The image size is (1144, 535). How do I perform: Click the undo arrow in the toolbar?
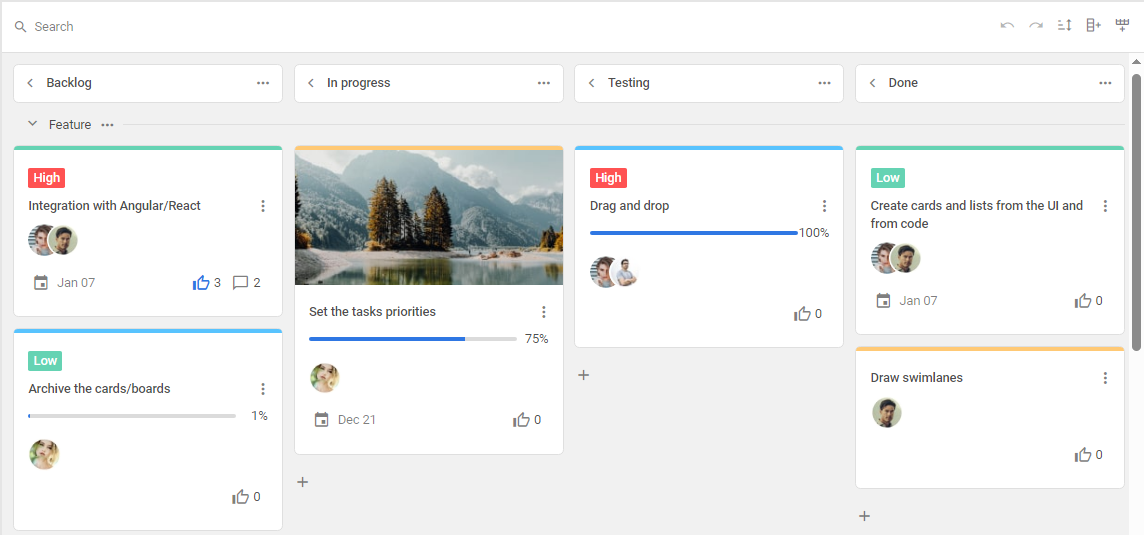[x=1008, y=26]
